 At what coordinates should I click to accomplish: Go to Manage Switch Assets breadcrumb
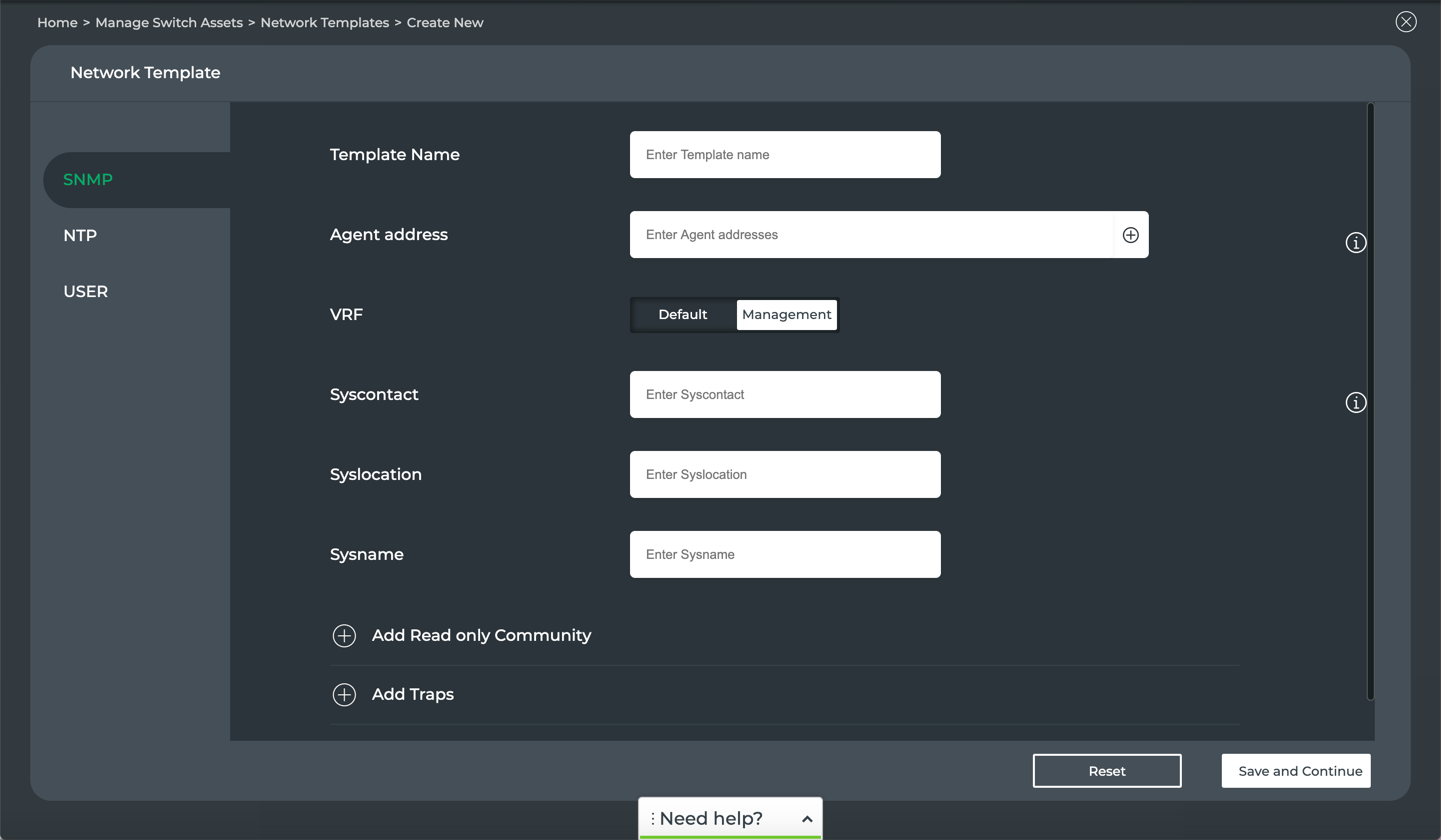[169, 22]
